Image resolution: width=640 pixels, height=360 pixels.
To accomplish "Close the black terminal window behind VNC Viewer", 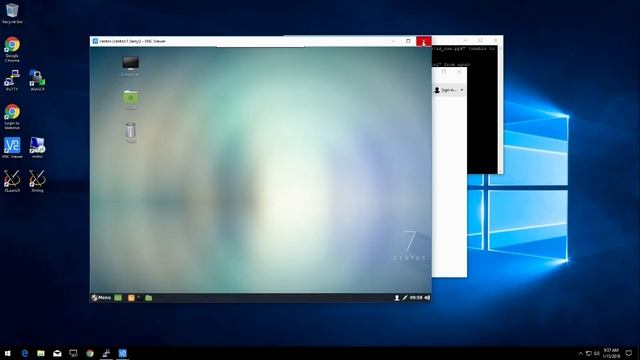I will 496,40.
